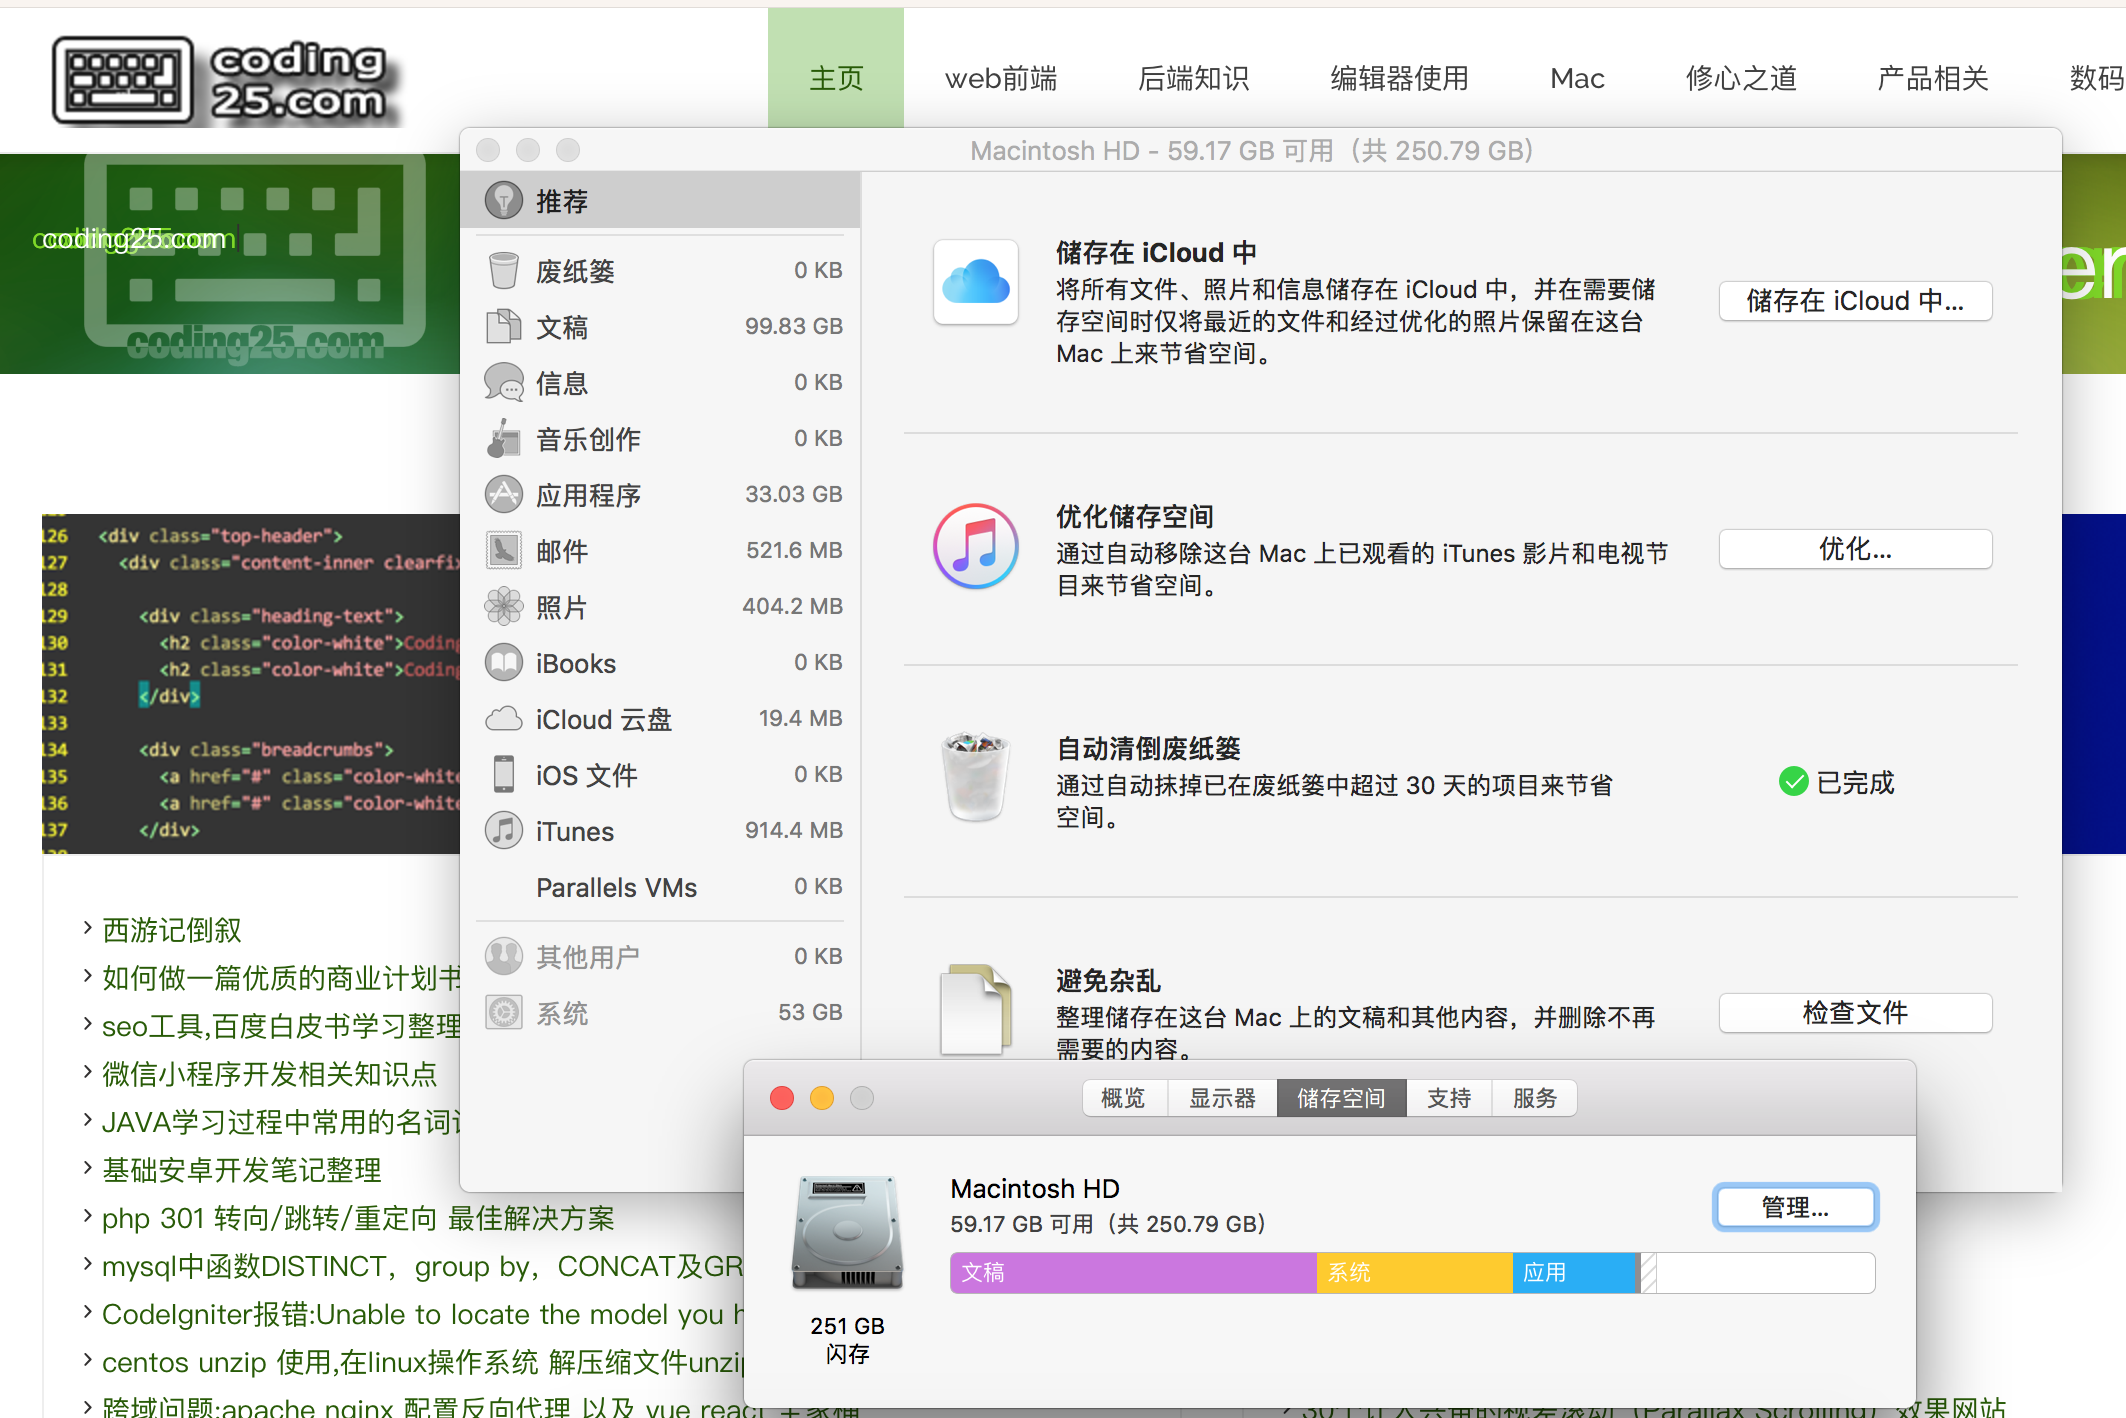
Task: Switch to the 显示器 tab
Action: [1222, 1098]
